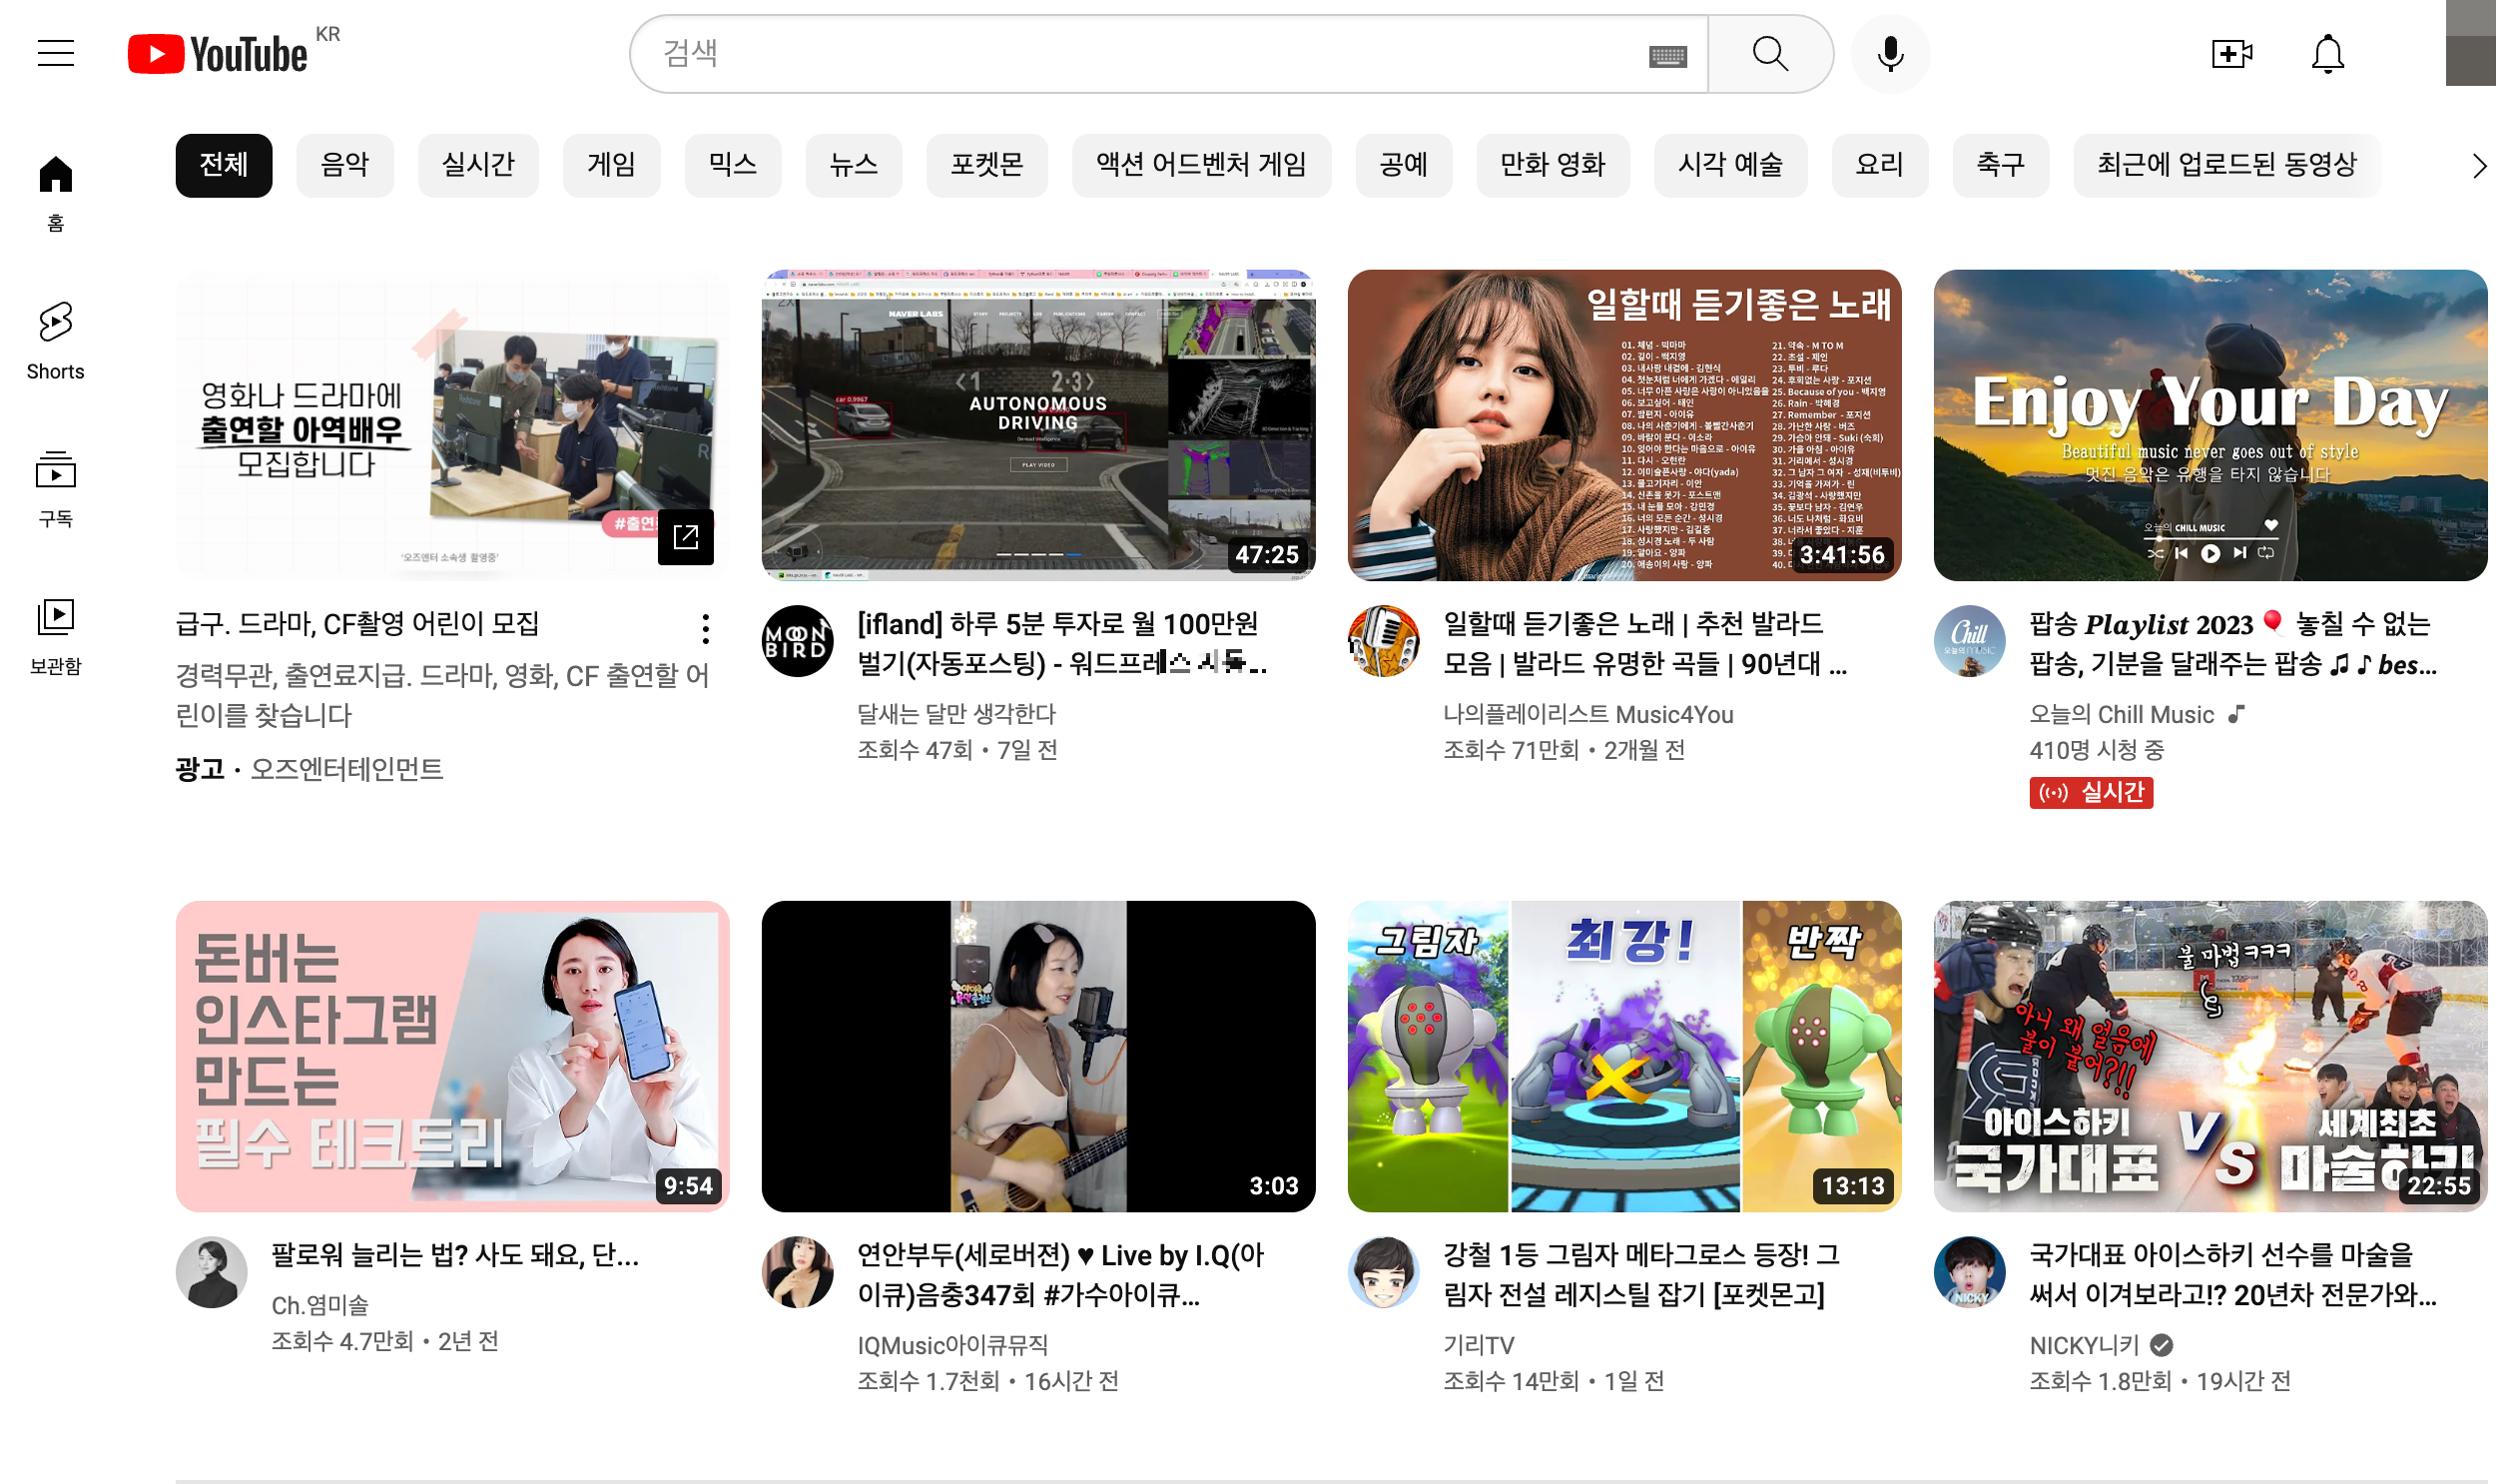Switch to the 만화 영화 category tab
The height and width of the screenshot is (1484, 2520).
[1552, 165]
